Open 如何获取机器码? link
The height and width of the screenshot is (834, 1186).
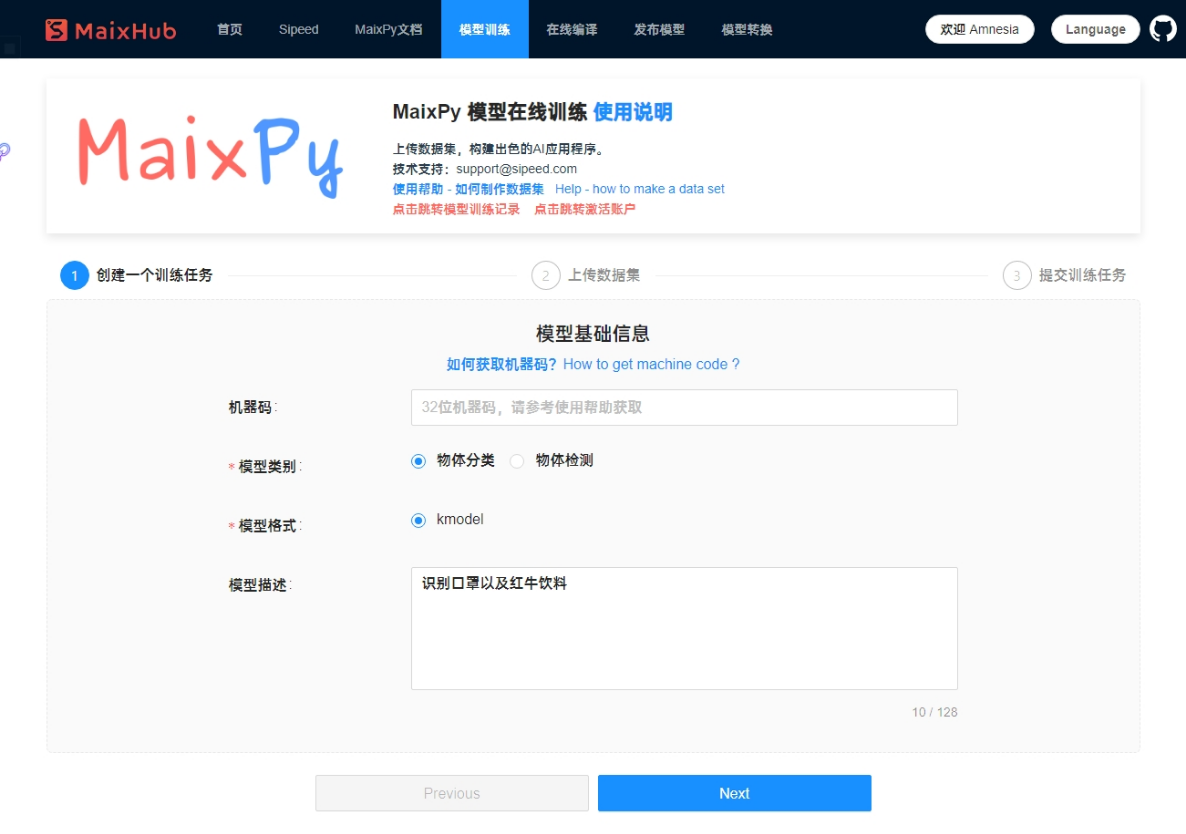click(x=501, y=364)
